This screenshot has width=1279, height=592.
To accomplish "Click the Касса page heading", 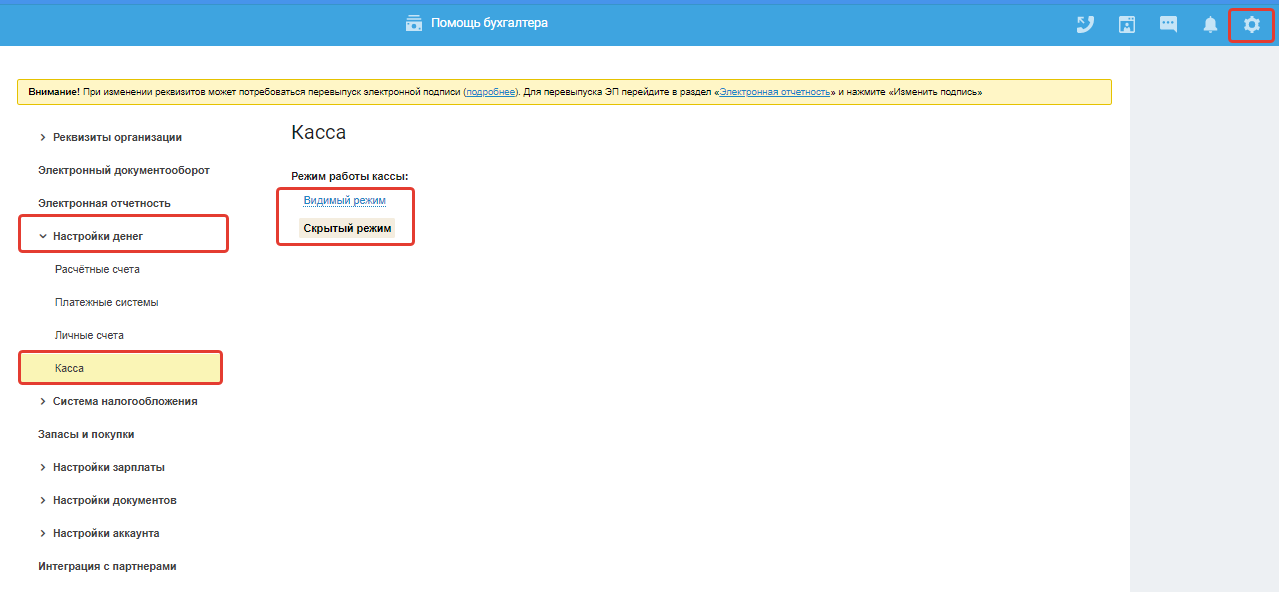I will pos(318,132).
